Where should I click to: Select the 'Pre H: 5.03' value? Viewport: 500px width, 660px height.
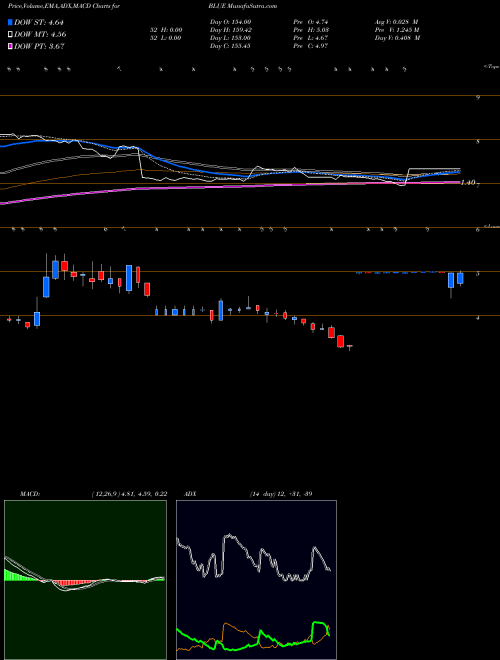[x=311, y=30]
